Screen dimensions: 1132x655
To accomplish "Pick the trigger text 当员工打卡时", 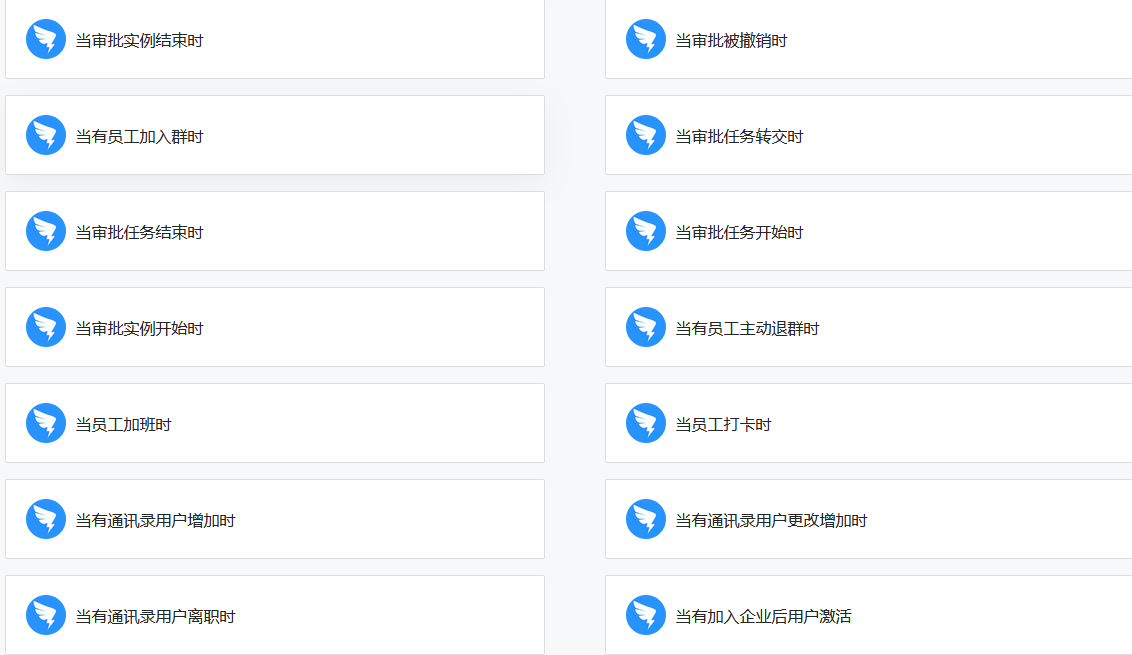I will coord(723,425).
